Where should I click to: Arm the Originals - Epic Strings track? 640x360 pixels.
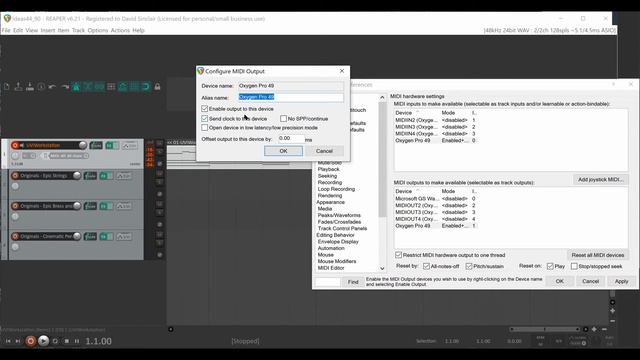point(15,176)
